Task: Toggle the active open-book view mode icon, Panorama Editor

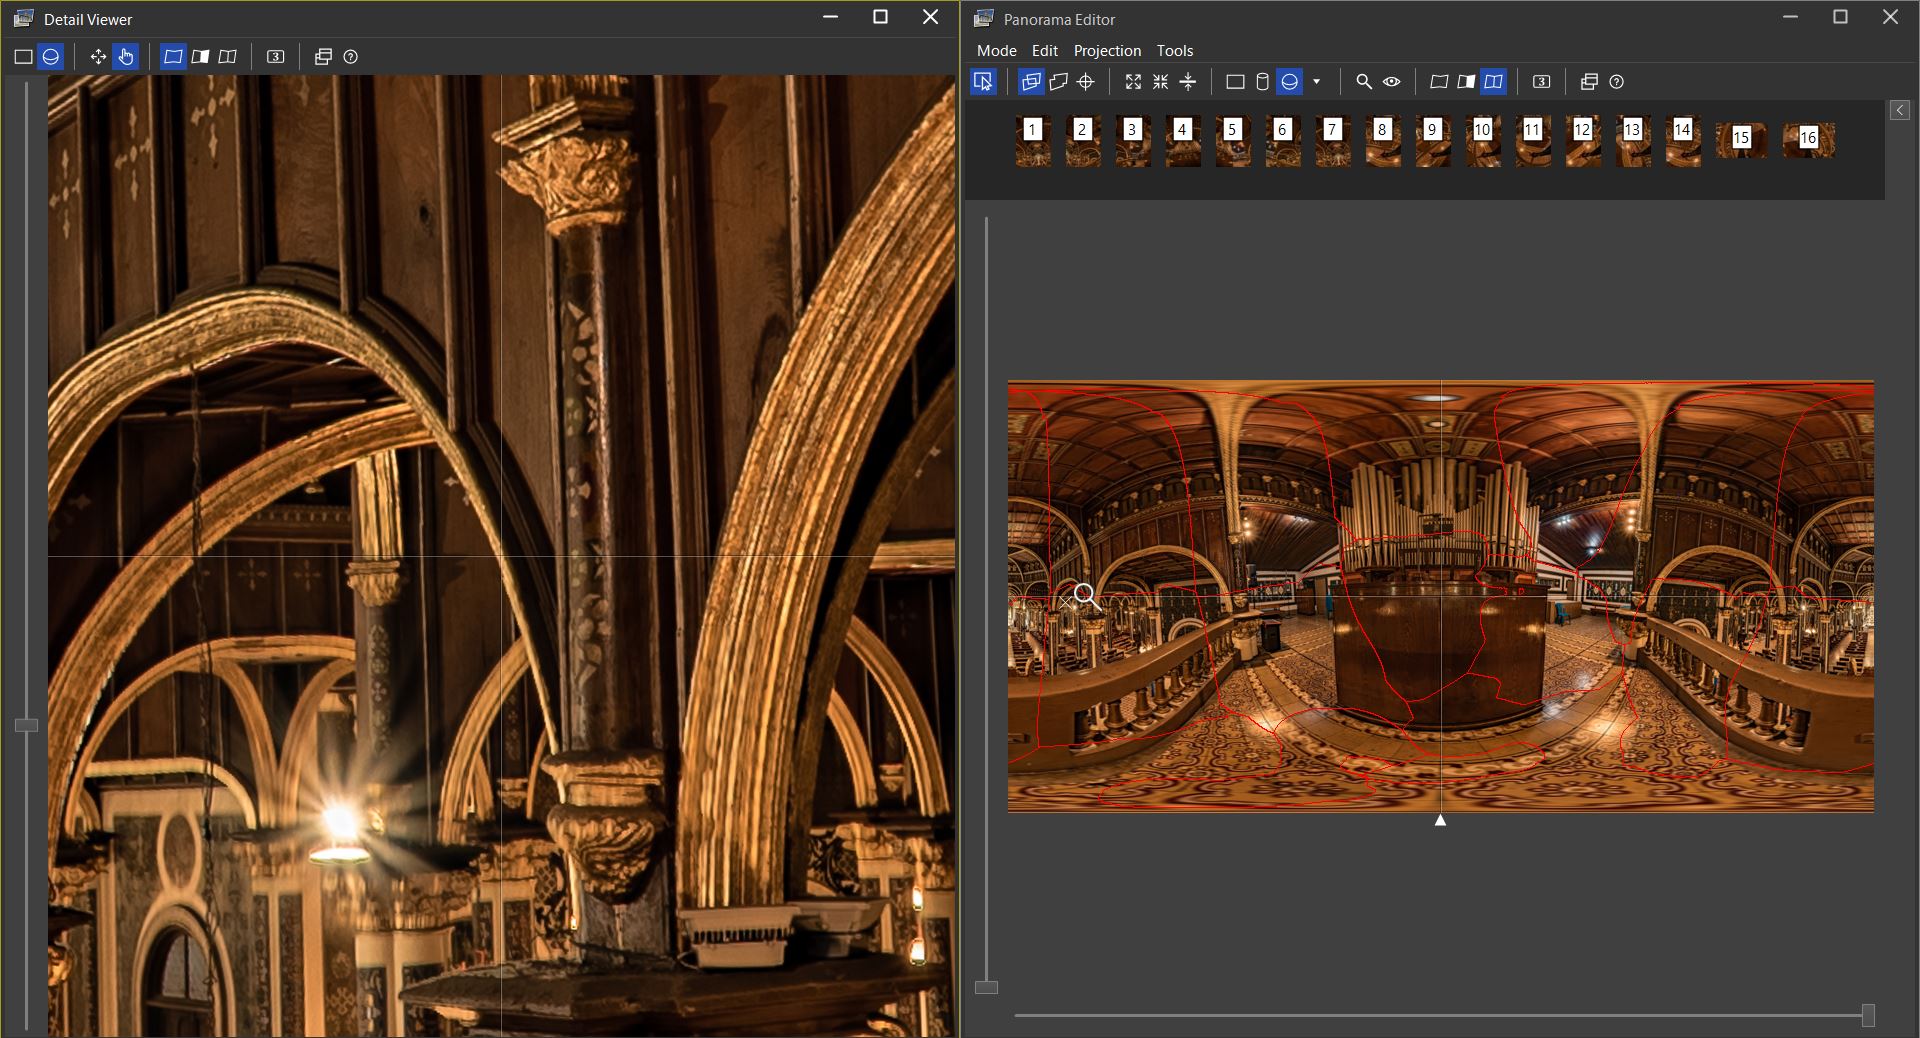Action: click(x=1493, y=82)
